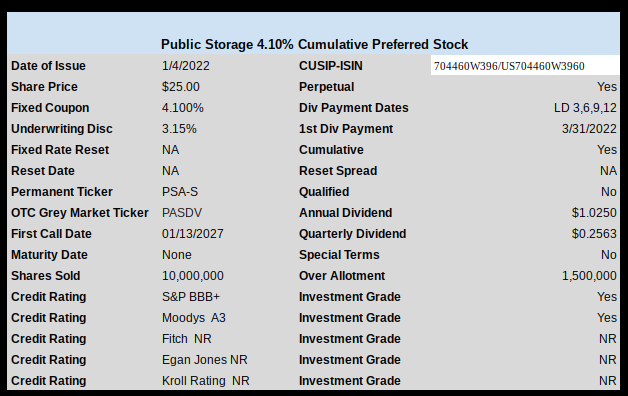
Task: Click the Moodys A3 credit rating
Action: pos(194,318)
